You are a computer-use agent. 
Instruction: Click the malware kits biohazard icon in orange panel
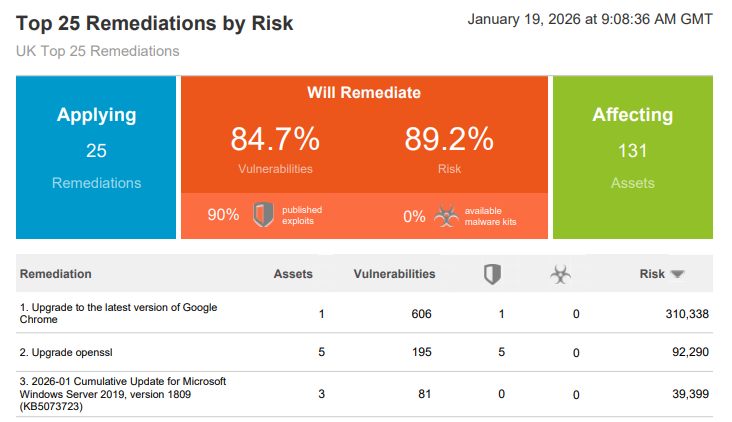[x=444, y=215]
